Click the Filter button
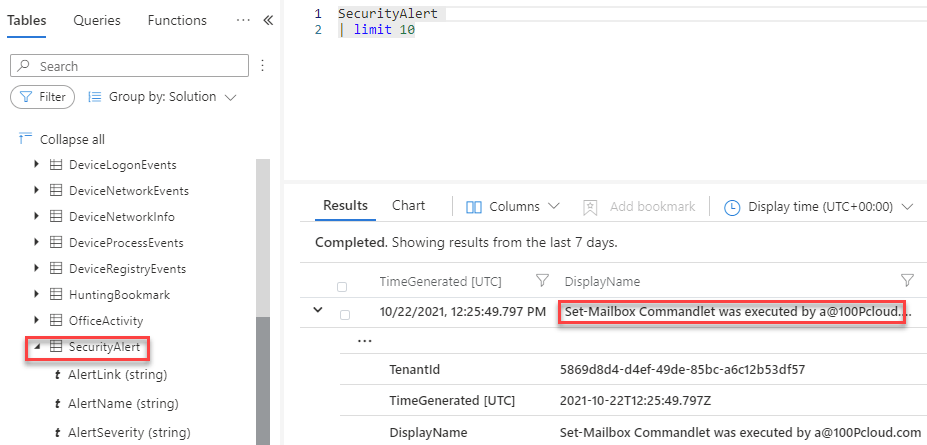This screenshot has height=445, width=927. pos(42,97)
